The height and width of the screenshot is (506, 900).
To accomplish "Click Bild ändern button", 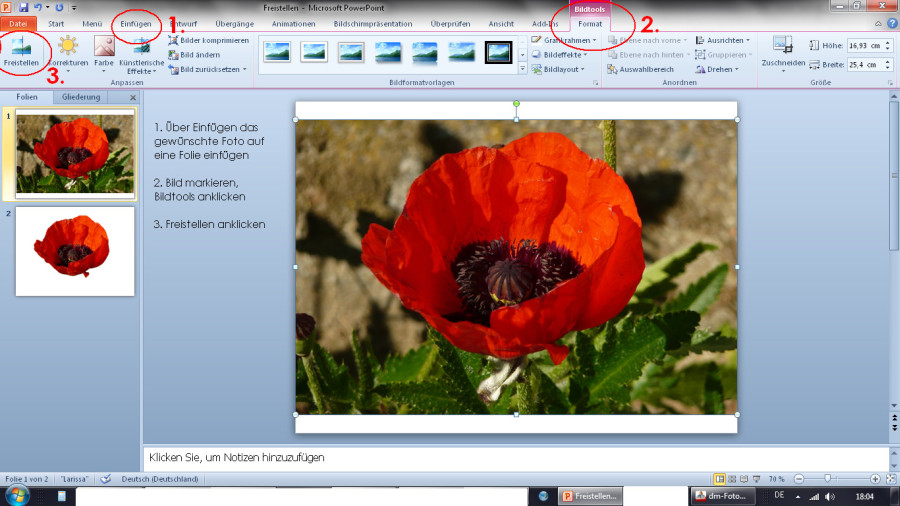I will pos(201,55).
